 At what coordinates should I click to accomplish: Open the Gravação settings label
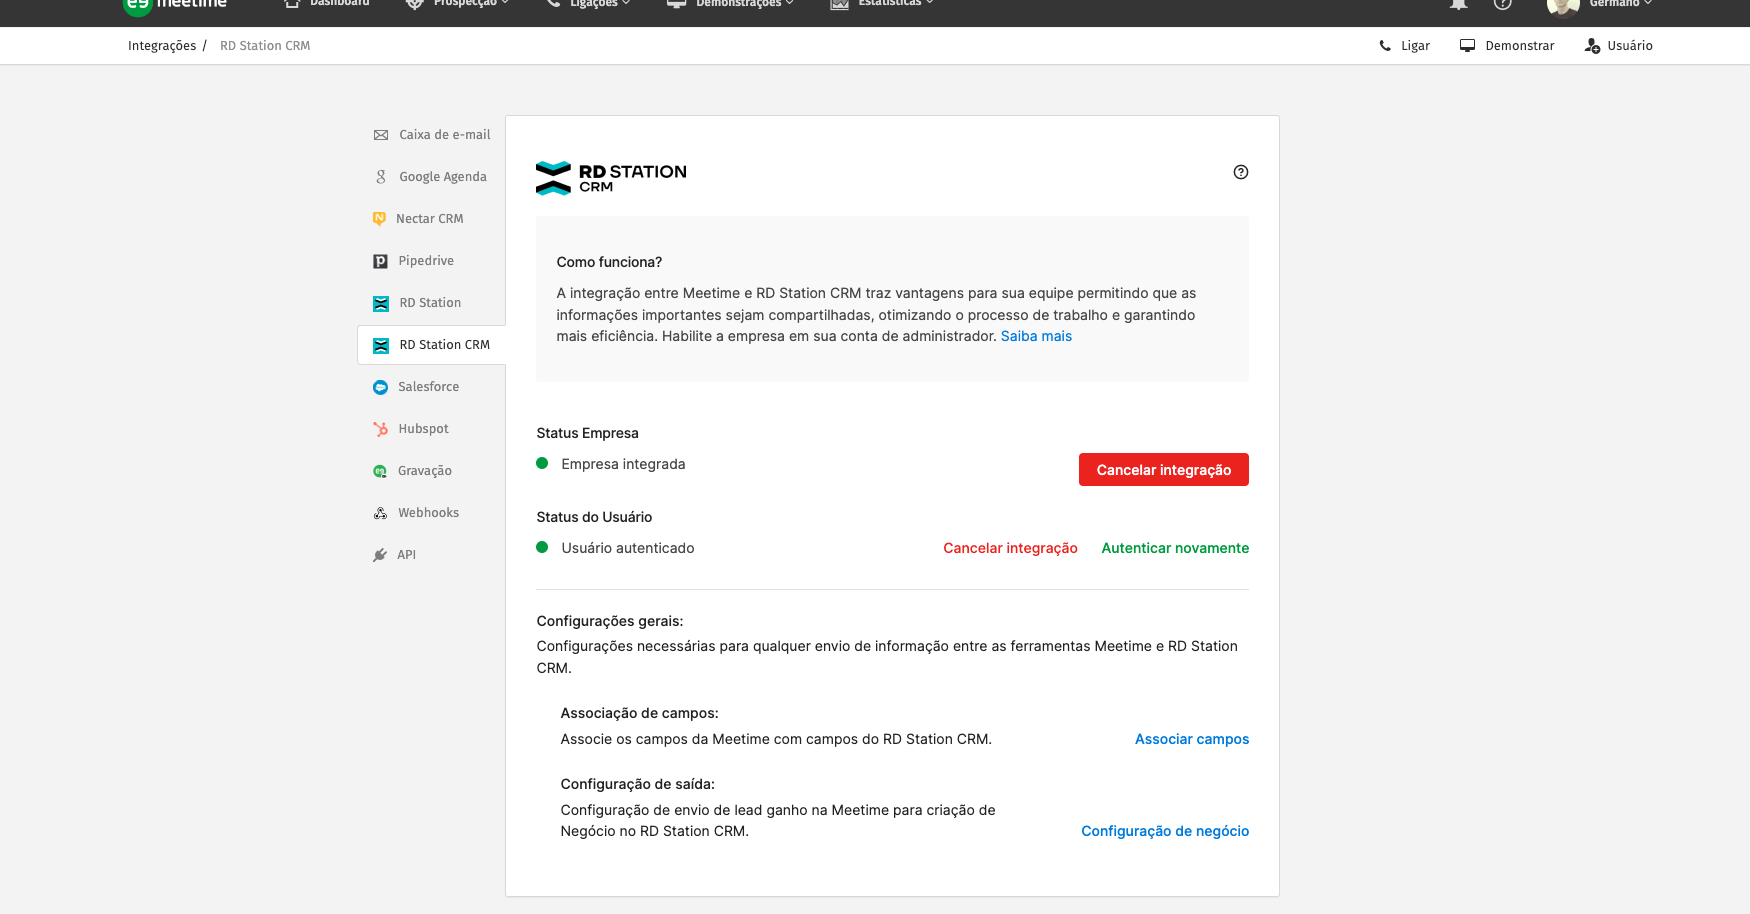point(425,471)
